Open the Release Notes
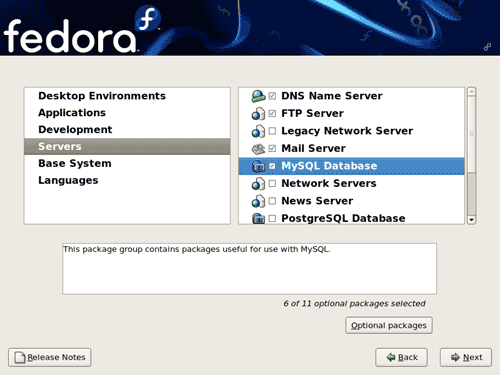Viewport: 500px width, 375px height. point(50,357)
